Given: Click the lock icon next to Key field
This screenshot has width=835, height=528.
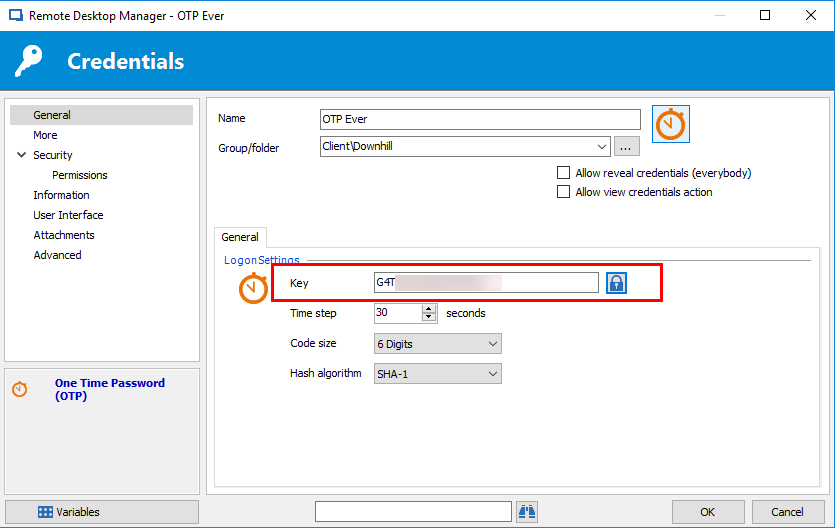Looking at the screenshot, I should (x=616, y=283).
